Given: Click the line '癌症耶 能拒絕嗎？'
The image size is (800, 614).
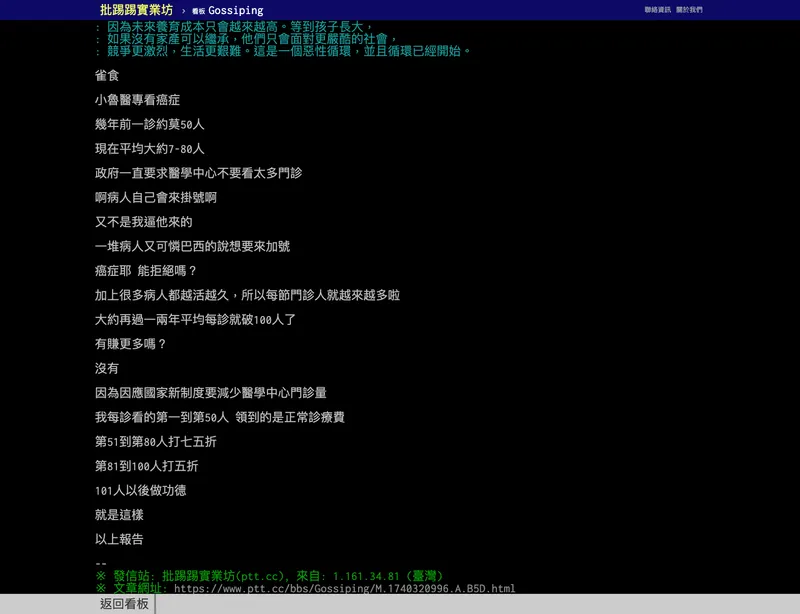Looking at the screenshot, I should tap(146, 271).
